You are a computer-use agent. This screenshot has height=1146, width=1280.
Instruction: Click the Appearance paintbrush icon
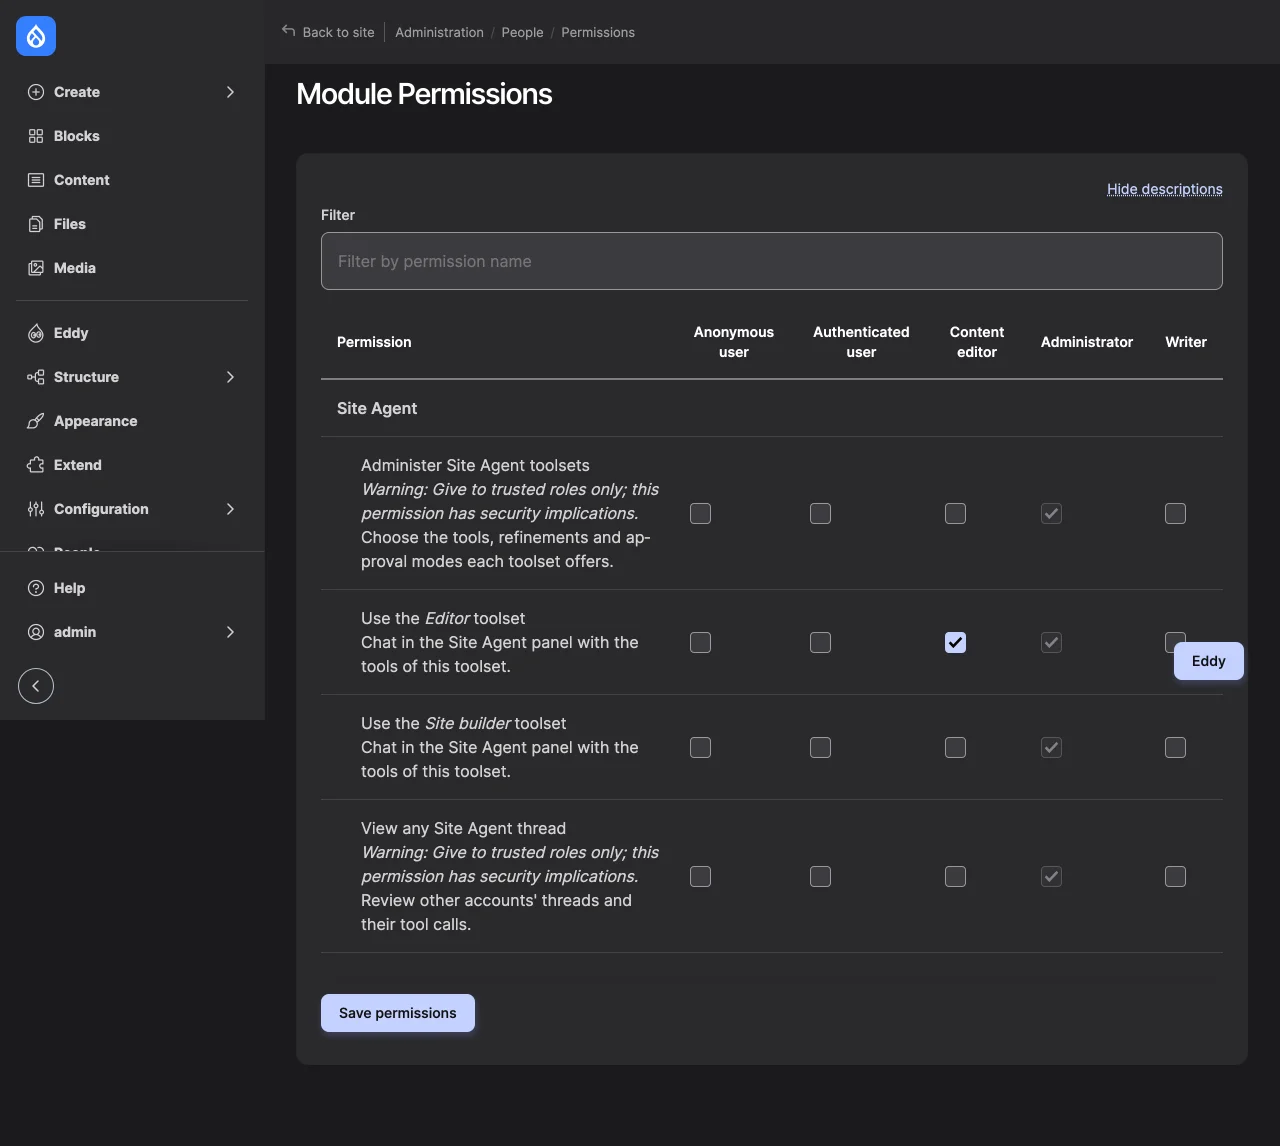coord(36,421)
